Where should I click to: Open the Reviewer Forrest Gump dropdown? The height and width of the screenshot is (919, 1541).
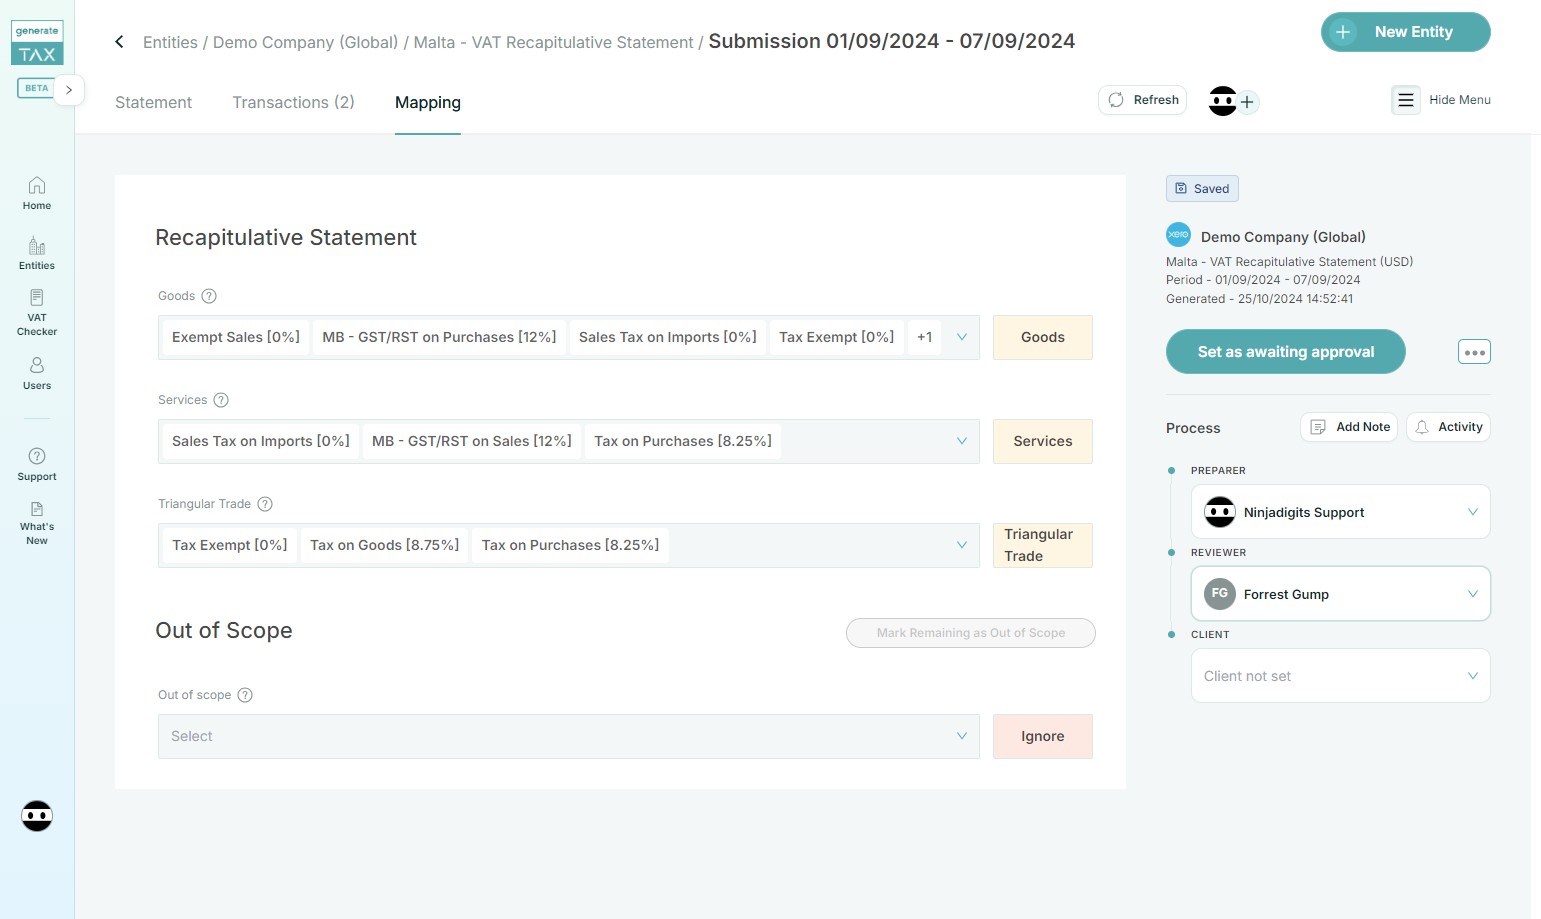(1340, 594)
